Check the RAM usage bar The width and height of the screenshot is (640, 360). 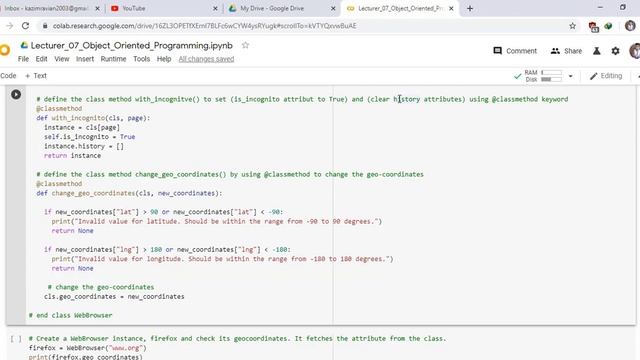[x=551, y=73]
